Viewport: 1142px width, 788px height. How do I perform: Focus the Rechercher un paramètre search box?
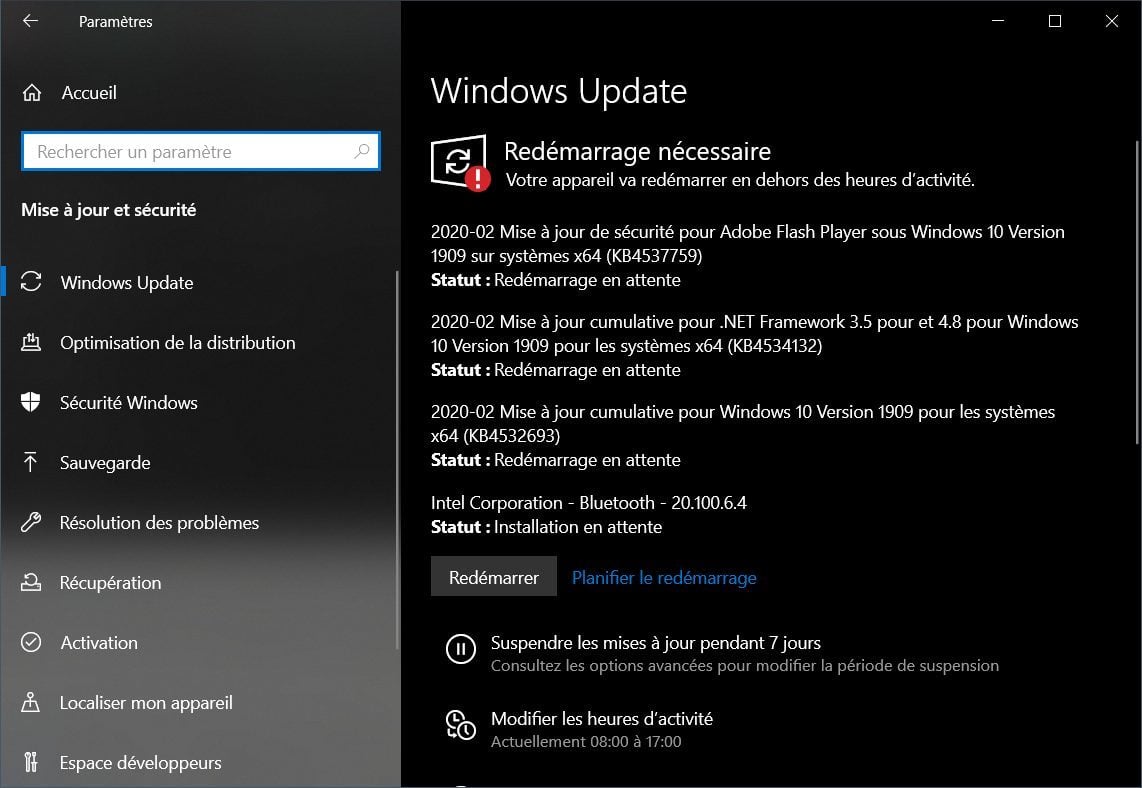(201, 151)
